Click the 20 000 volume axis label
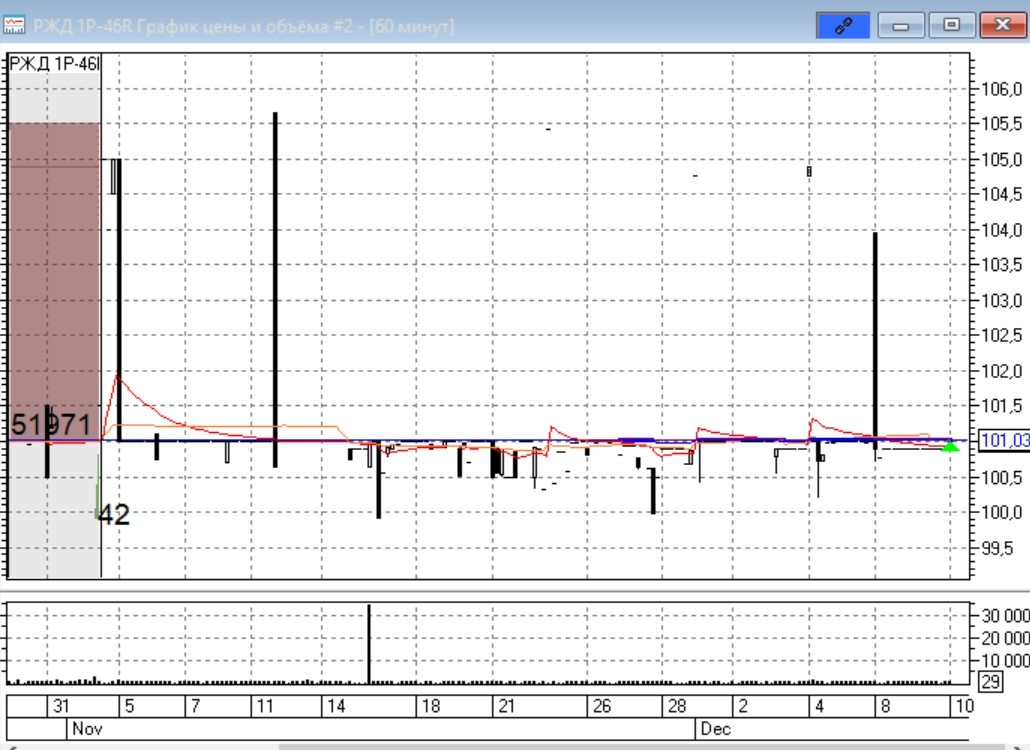Screen dimensions: 1030x750 click(x=1005, y=638)
